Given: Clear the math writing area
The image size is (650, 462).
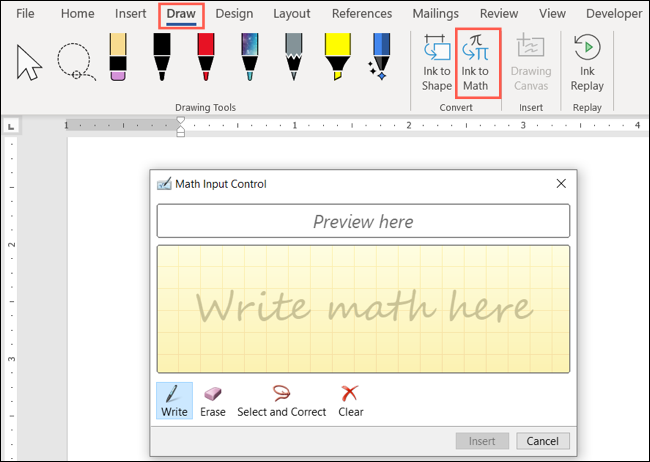Looking at the screenshot, I should (350, 401).
